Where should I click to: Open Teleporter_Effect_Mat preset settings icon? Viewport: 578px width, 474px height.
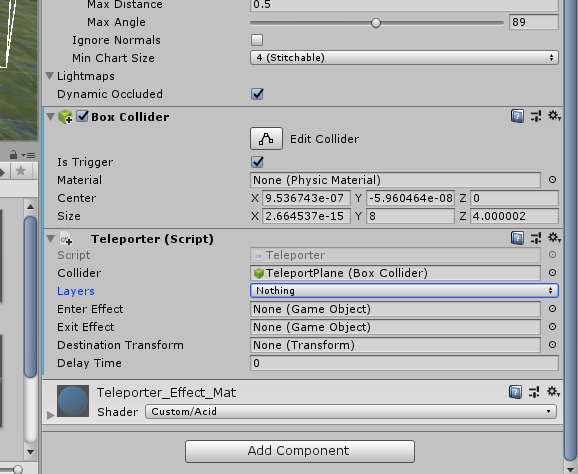[x=534, y=392]
